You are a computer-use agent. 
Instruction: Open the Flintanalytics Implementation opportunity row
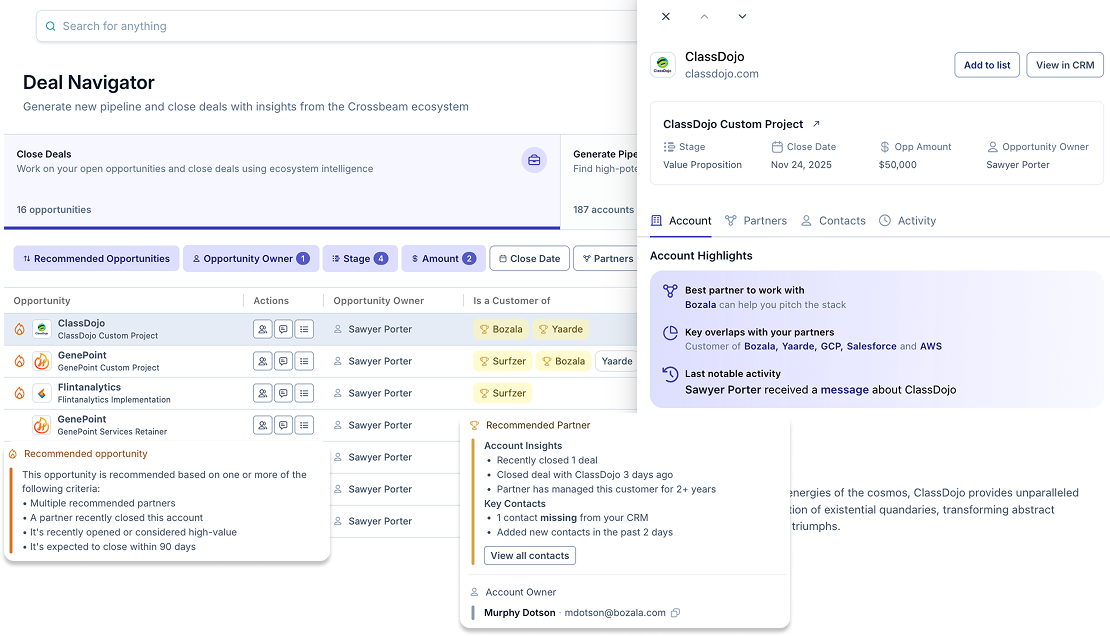[x=321, y=393]
